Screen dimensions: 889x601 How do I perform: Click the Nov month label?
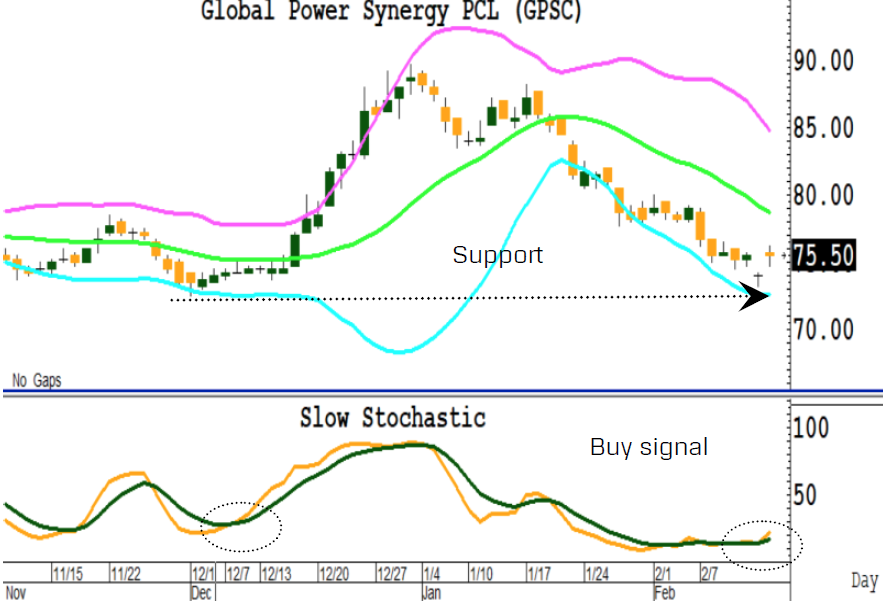tap(15, 593)
